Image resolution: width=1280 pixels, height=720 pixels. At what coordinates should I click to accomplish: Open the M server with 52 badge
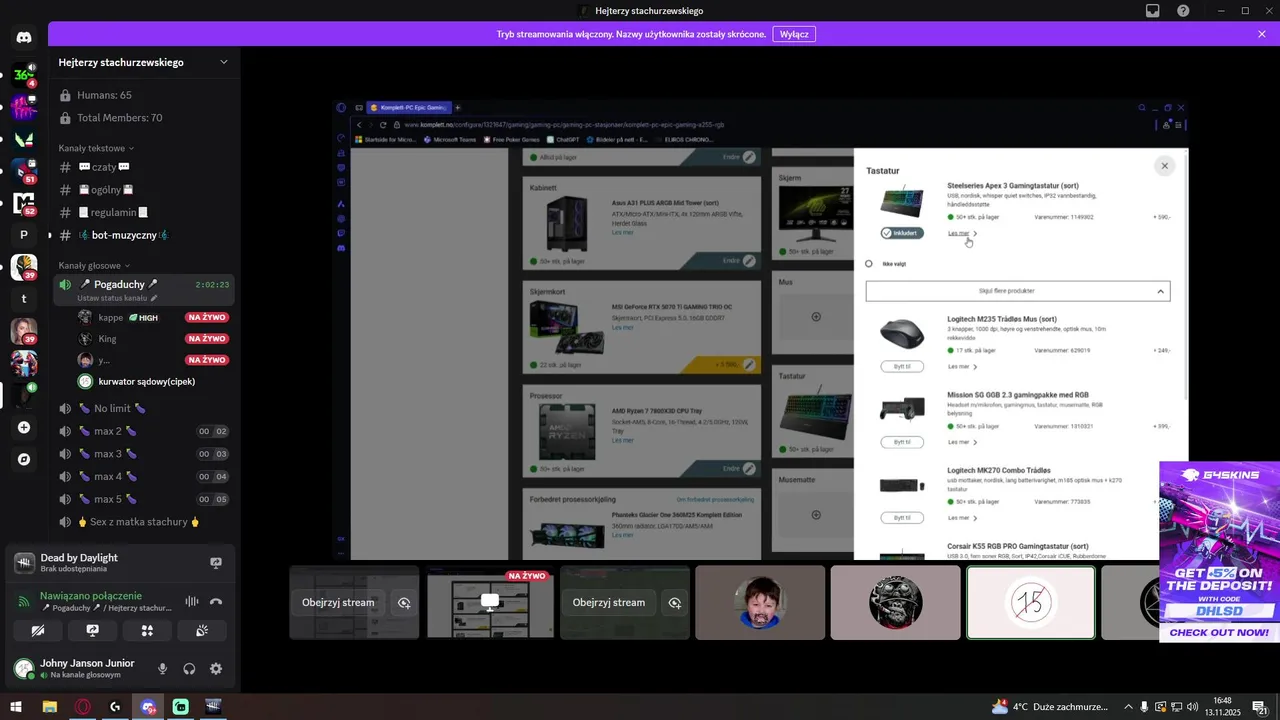point(24,203)
